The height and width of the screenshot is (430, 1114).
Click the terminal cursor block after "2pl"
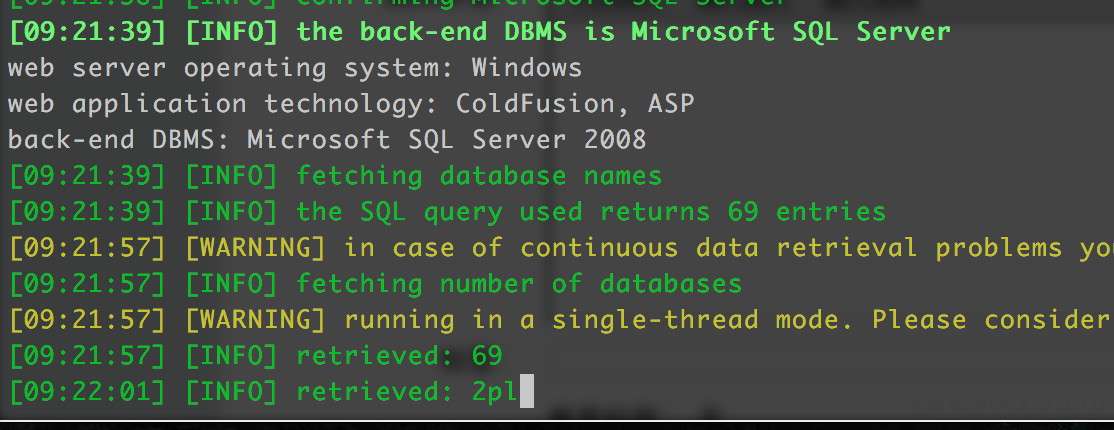click(526, 392)
